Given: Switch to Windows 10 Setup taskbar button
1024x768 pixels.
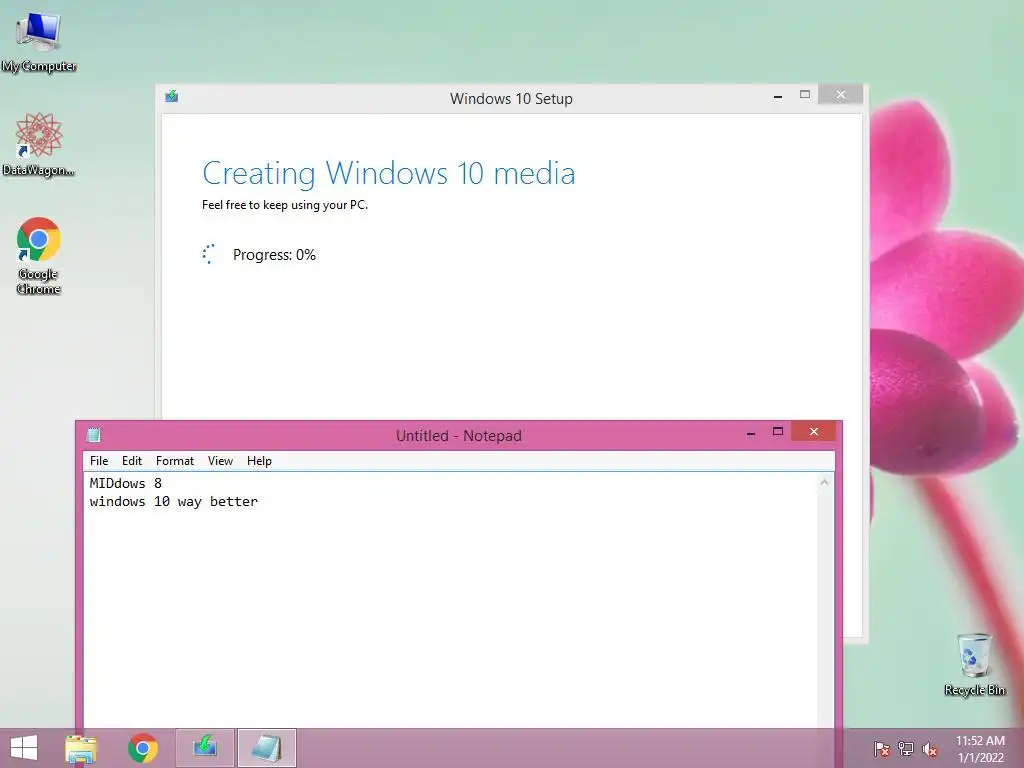Looking at the screenshot, I should pyautogui.click(x=205, y=748).
